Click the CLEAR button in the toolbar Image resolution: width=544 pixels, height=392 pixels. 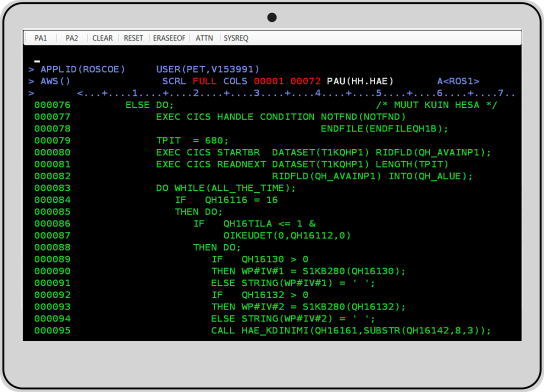pos(102,38)
